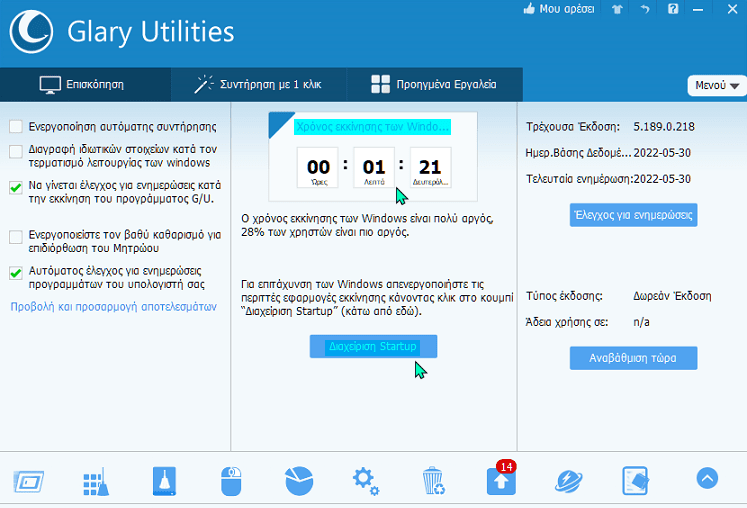Open the context menu manager mouse icon

pos(232,481)
